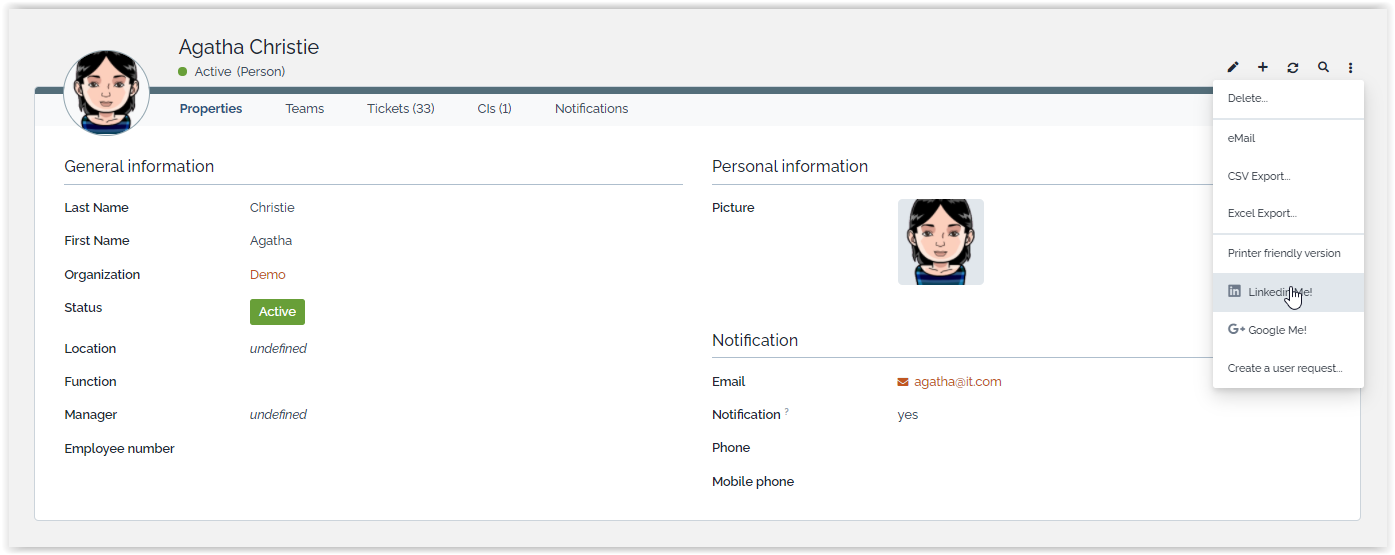Image resolution: width=1395 pixels, height=555 pixels.
Task: Choose eMail in the actions menu
Action: pyautogui.click(x=1241, y=139)
